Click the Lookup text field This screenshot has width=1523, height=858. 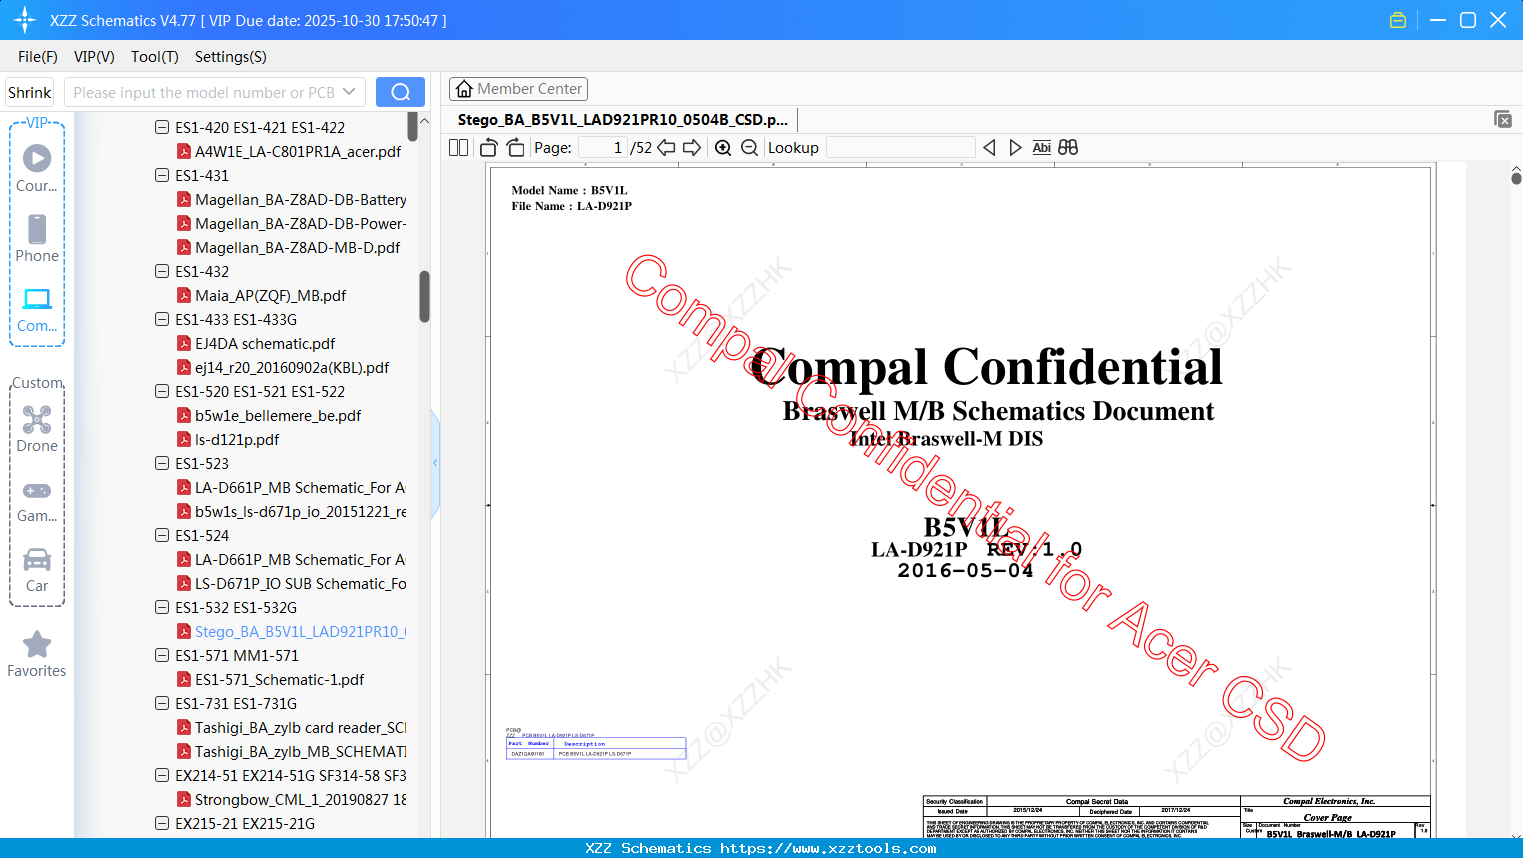(x=901, y=147)
